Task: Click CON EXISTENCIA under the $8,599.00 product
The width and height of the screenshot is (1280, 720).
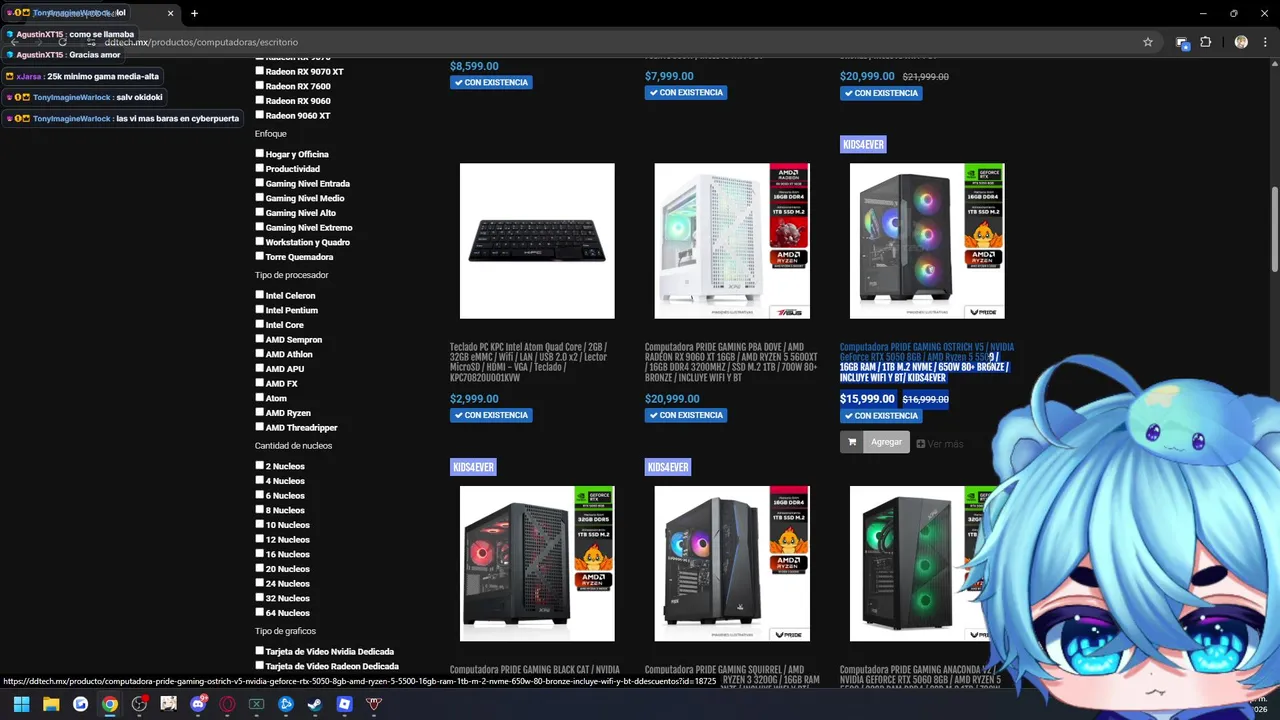Action: [x=491, y=82]
